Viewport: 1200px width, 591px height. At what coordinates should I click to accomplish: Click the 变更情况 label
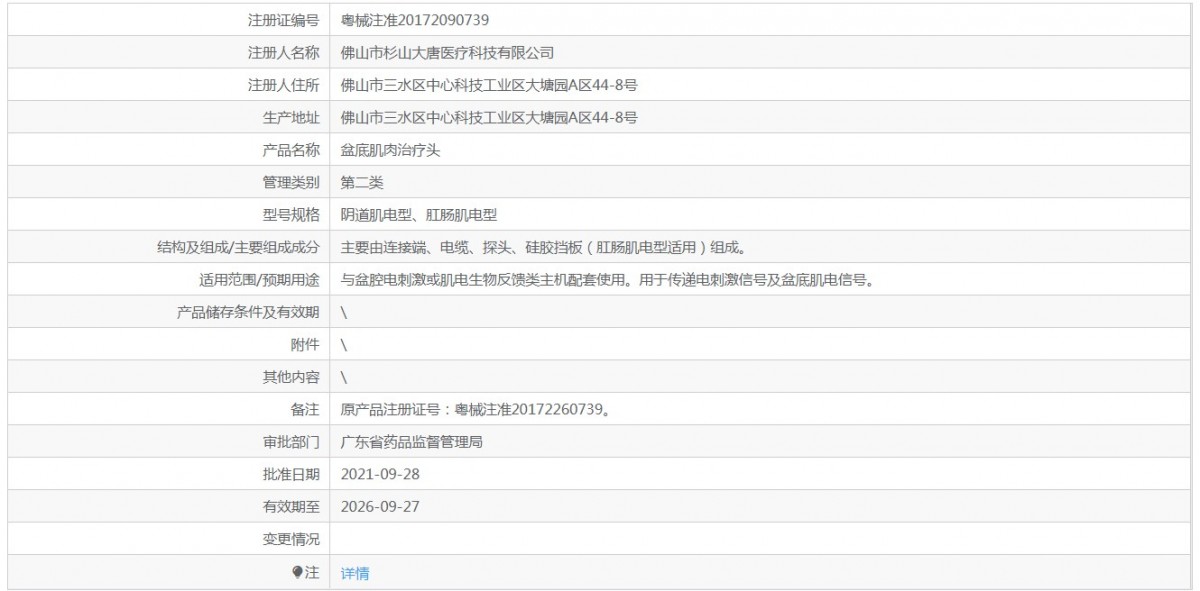[x=291, y=539]
